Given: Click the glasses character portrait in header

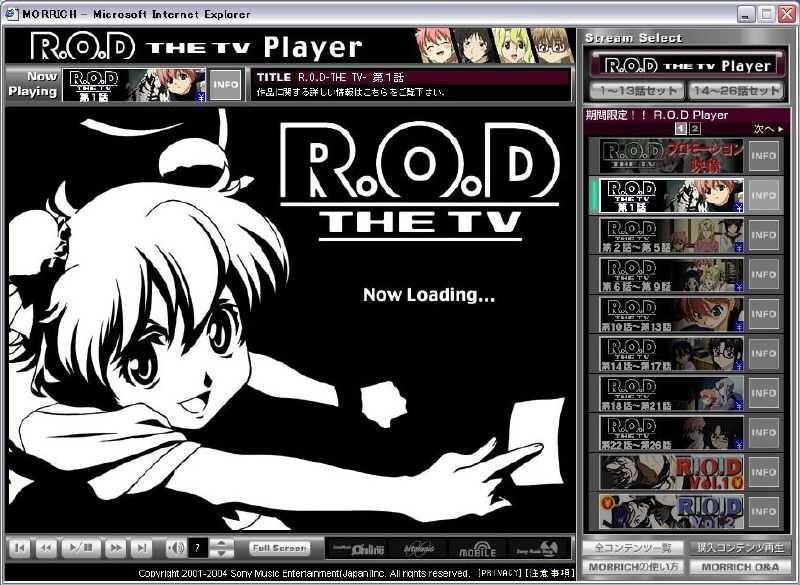Looking at the screenshot, I should [551, 46].
